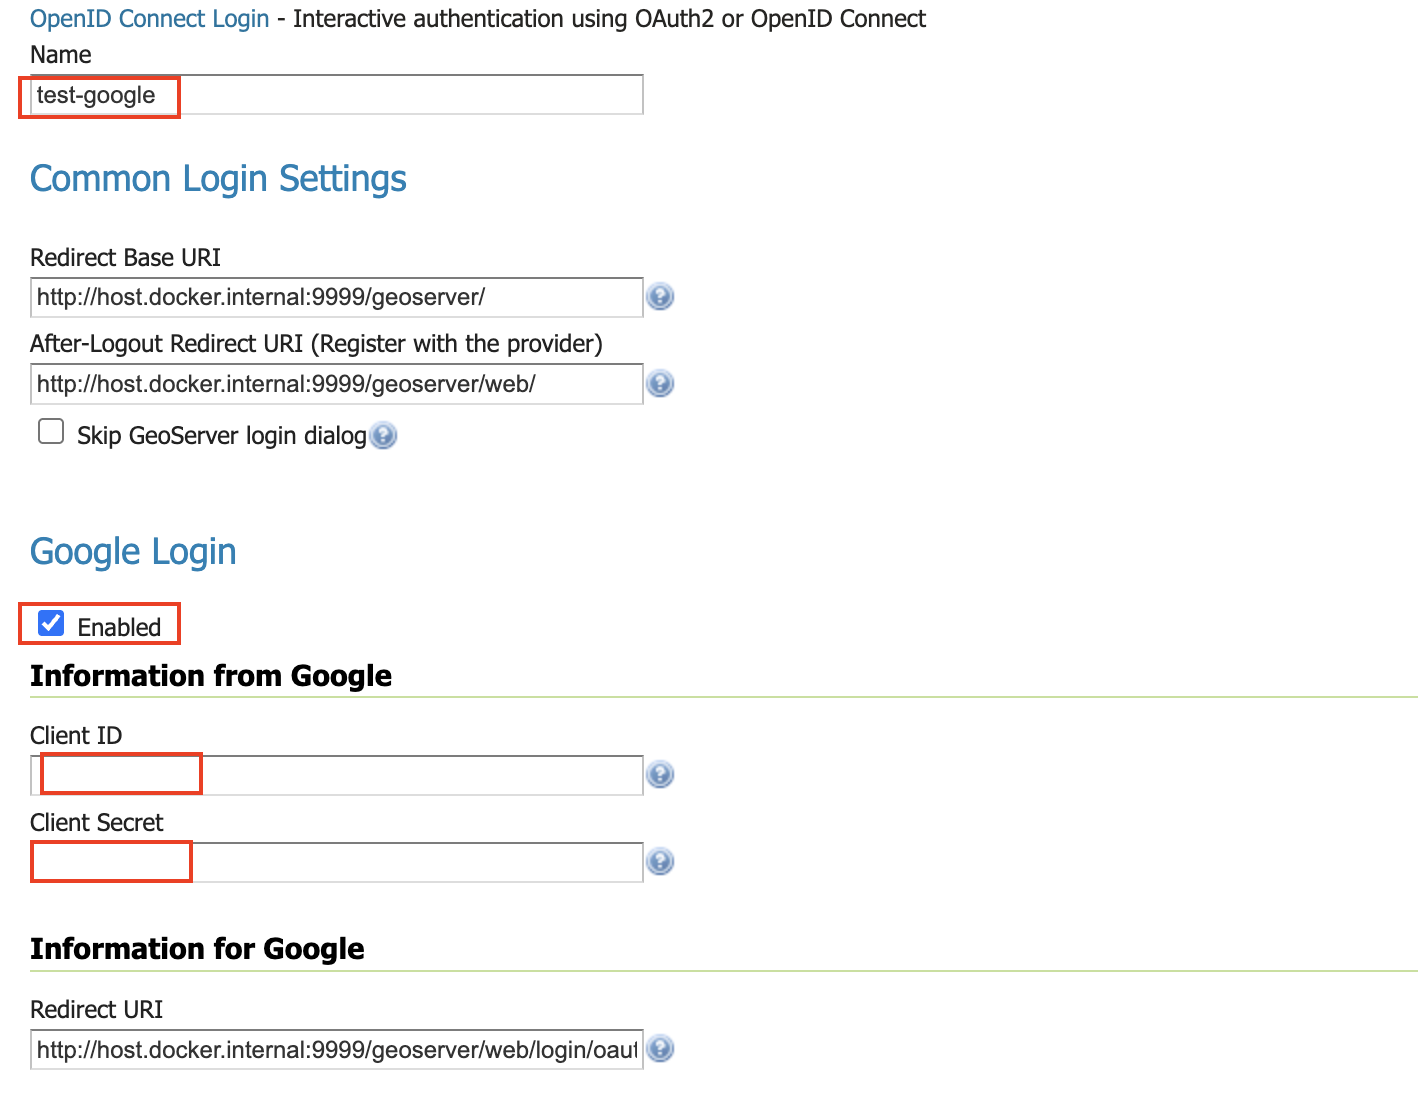Click help icon beside the bottom Redirect URI field

tap(660, 1049)
